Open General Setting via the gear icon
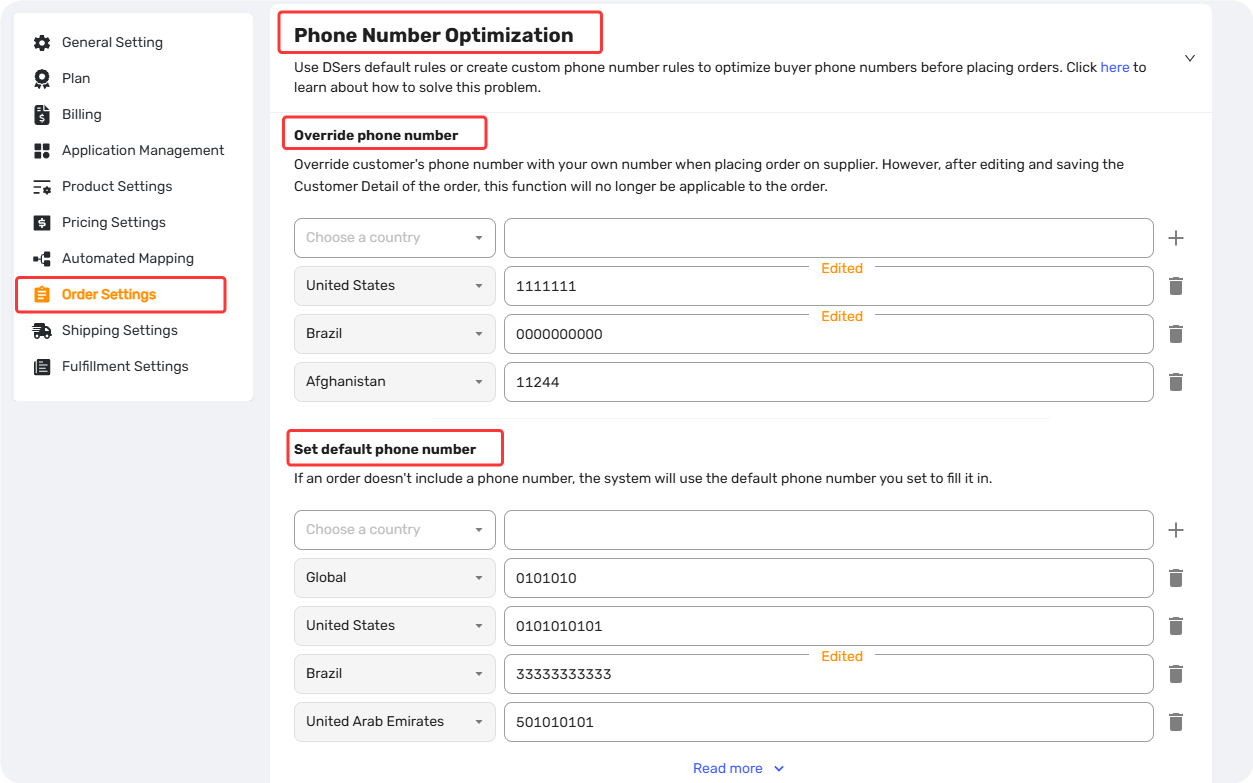 (x=42, y=43)
